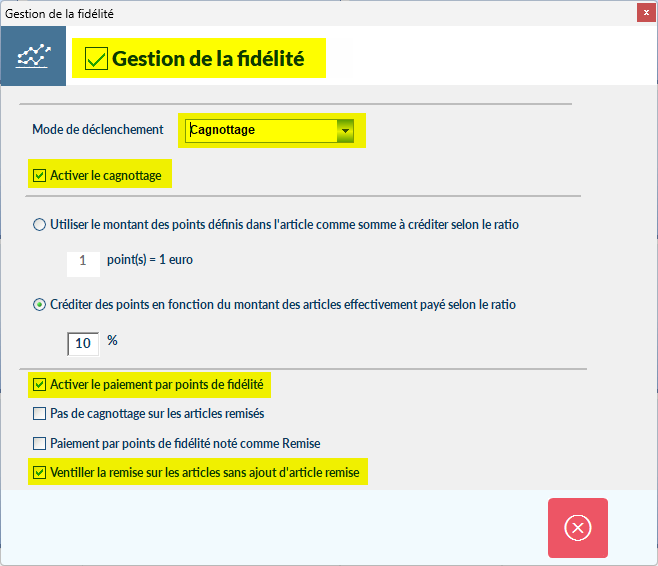Click the Cagnottage combo box field

pyautogui.click(x=269, y=130)
